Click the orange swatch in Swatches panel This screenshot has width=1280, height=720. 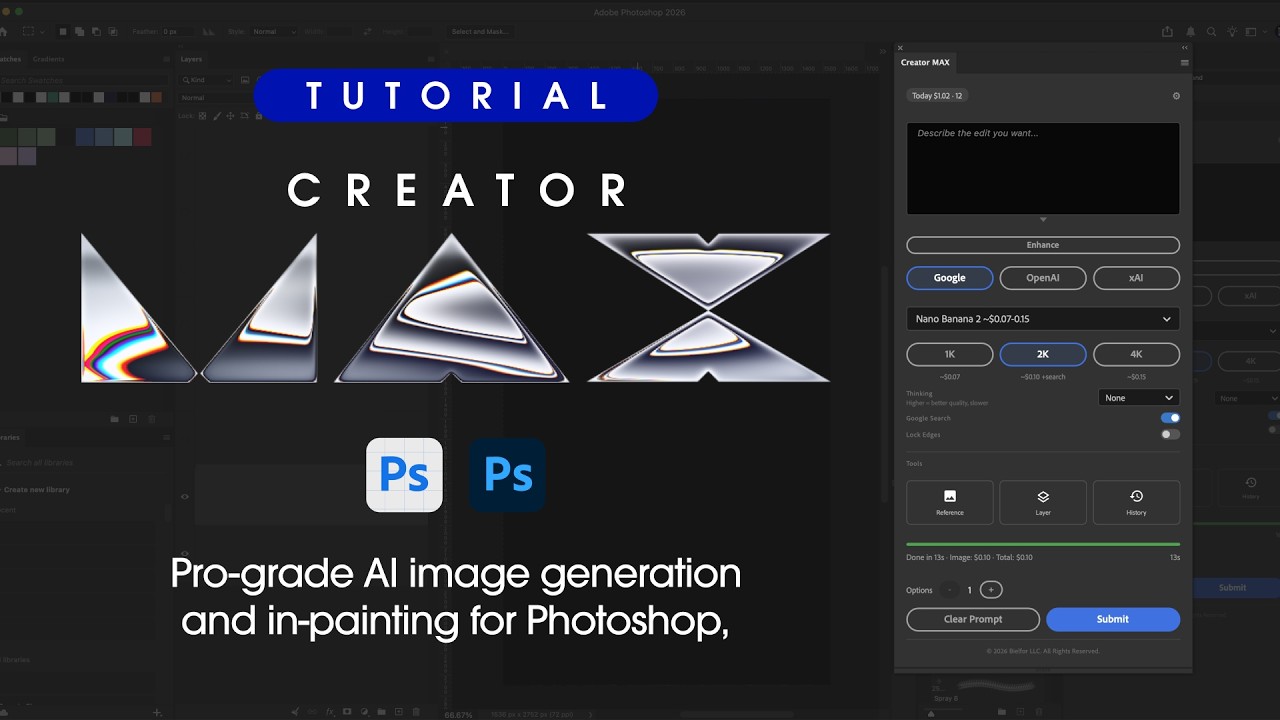156,97
